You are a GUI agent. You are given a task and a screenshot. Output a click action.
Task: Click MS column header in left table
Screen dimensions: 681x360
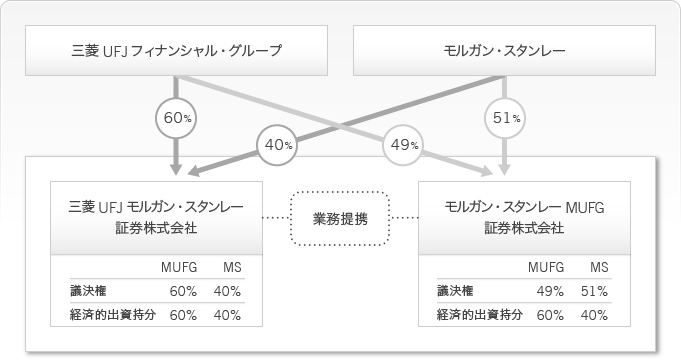[x=232, y=267]
